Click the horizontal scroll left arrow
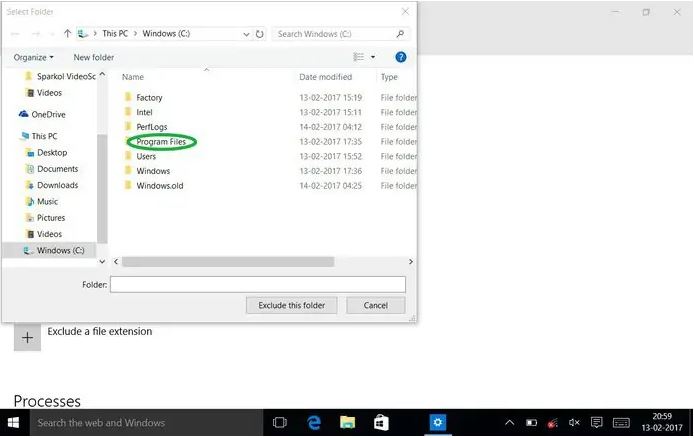Viewport: 694px width, 438px height. (x=116, y=262)
